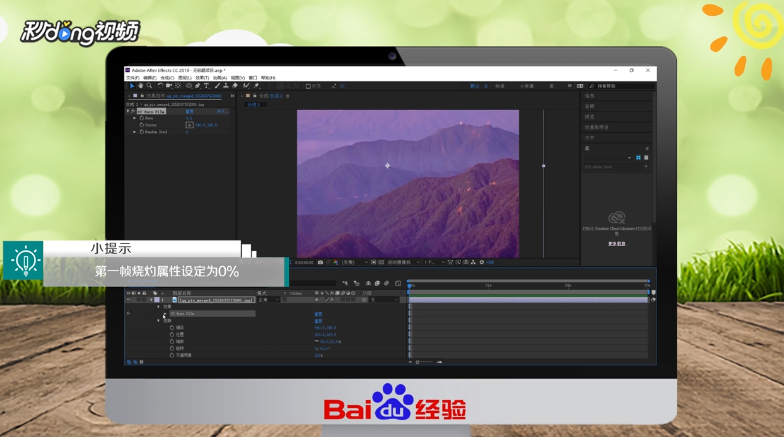Viewport: 784px width, 437px height.
Task: Select the Unified Camera tool
Action: click(169, 86)
